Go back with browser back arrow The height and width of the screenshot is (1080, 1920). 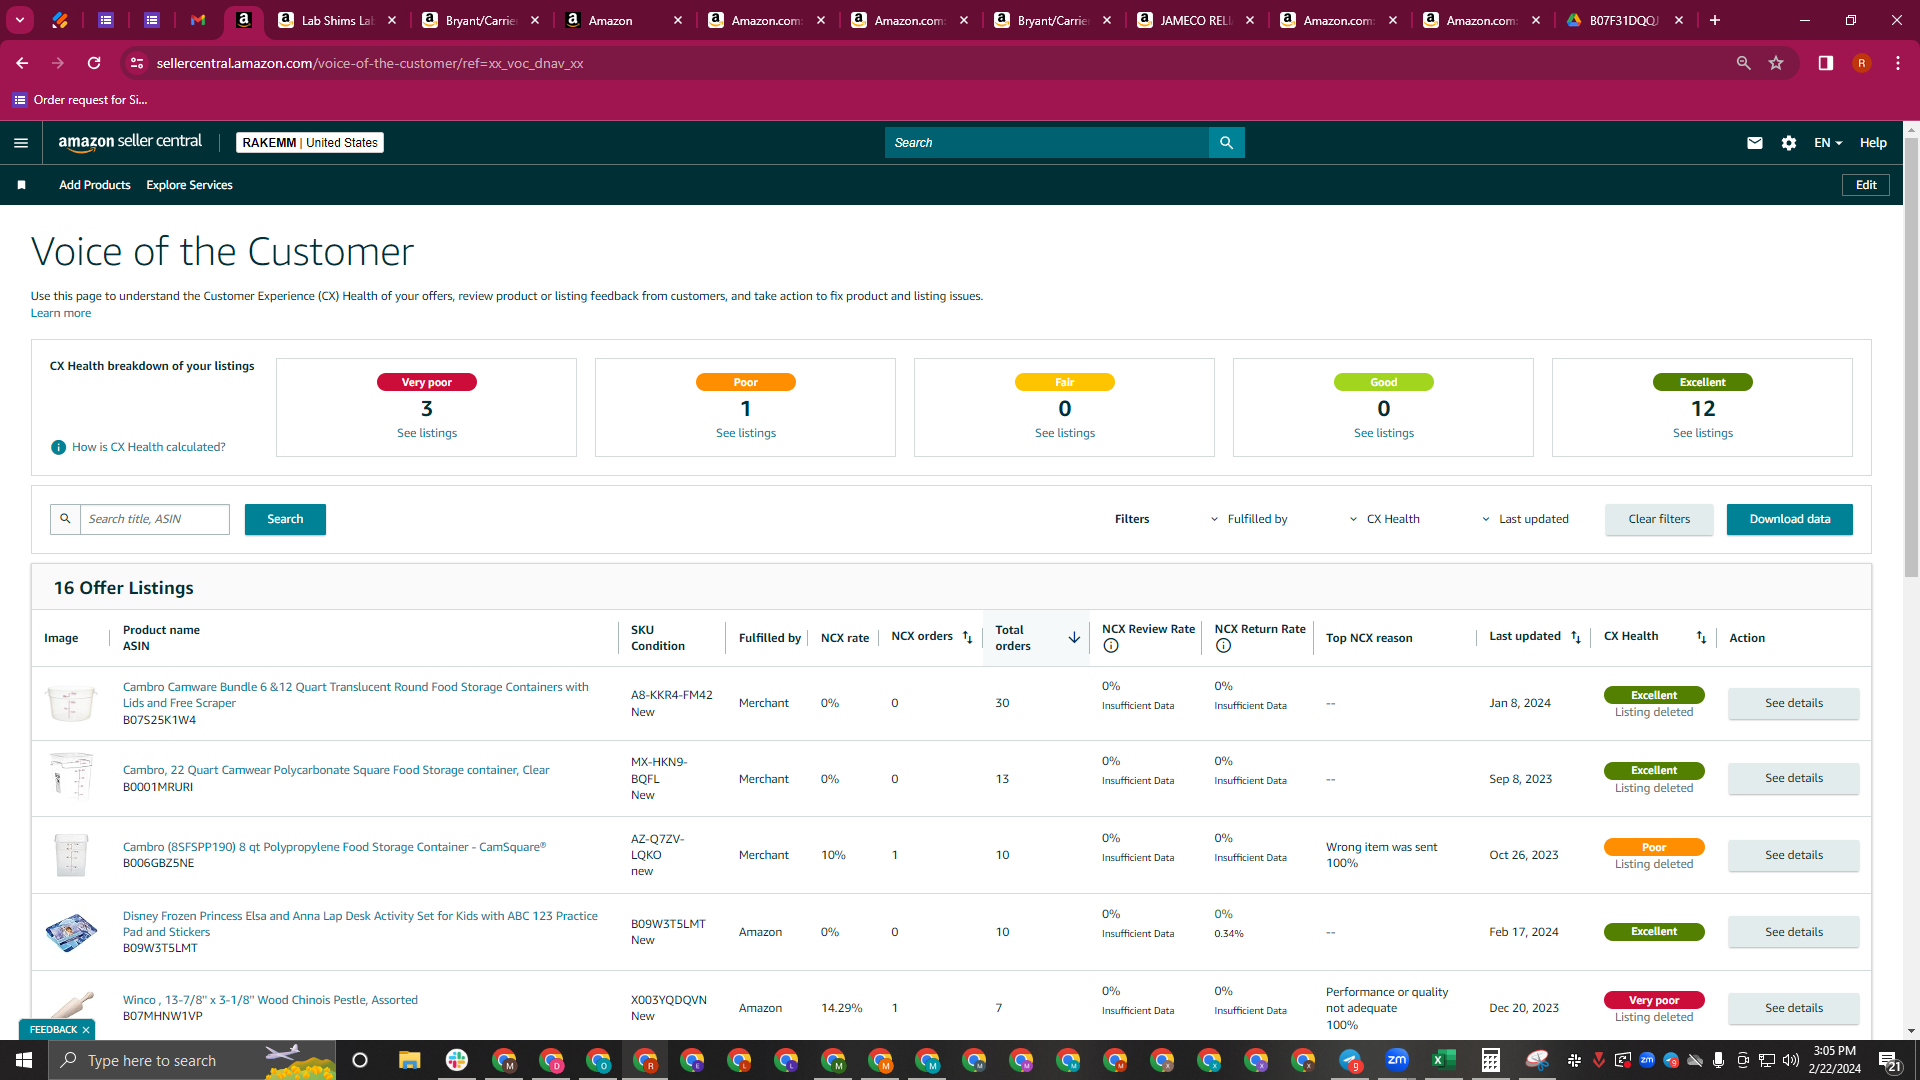[22, 63]
